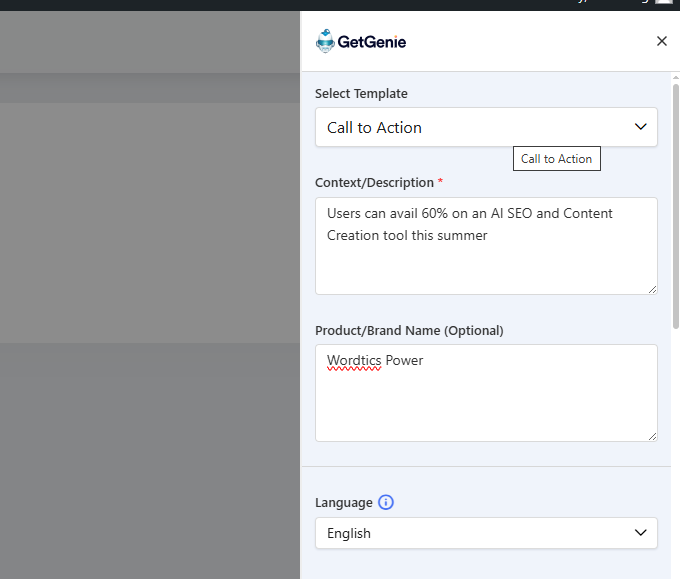The height and width of the screenshot is (579, 680).
Task: Click the "GetGenie" brand name text
Action: click(x=372, y=42)
